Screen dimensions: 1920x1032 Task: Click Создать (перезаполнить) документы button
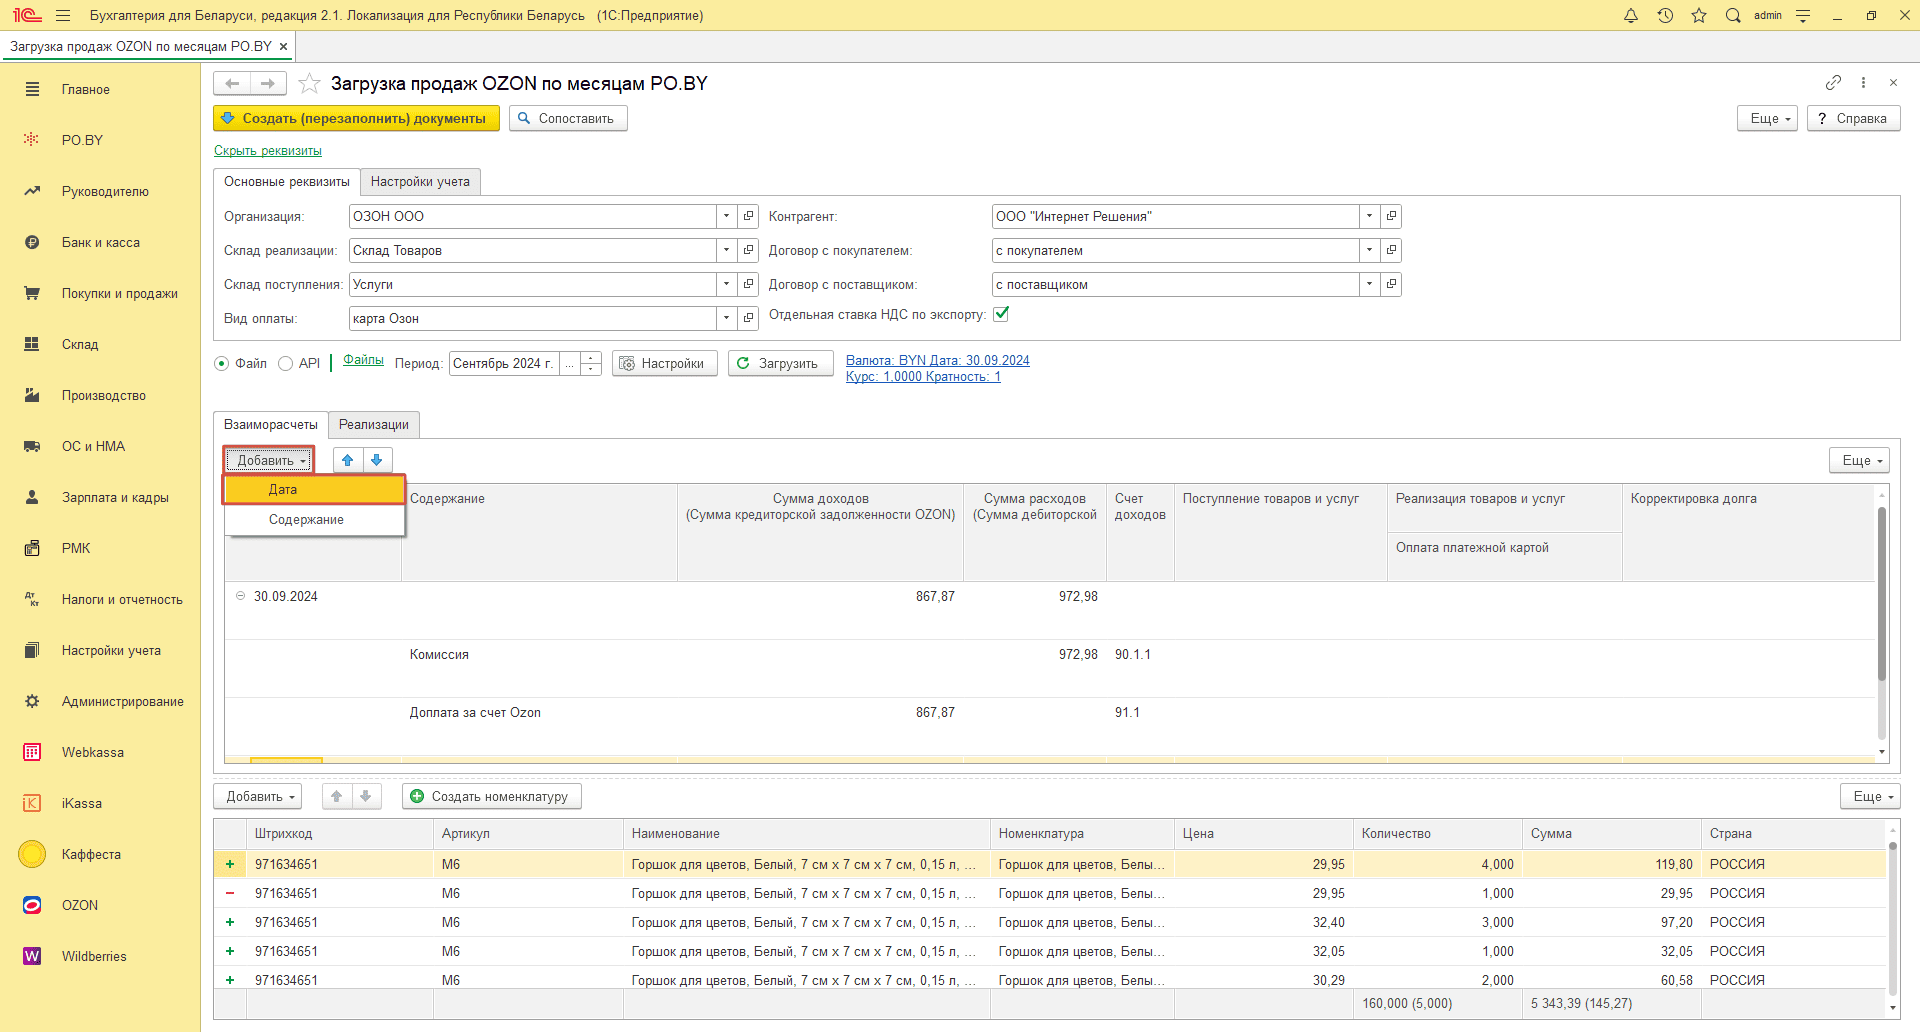coord(356,118)
